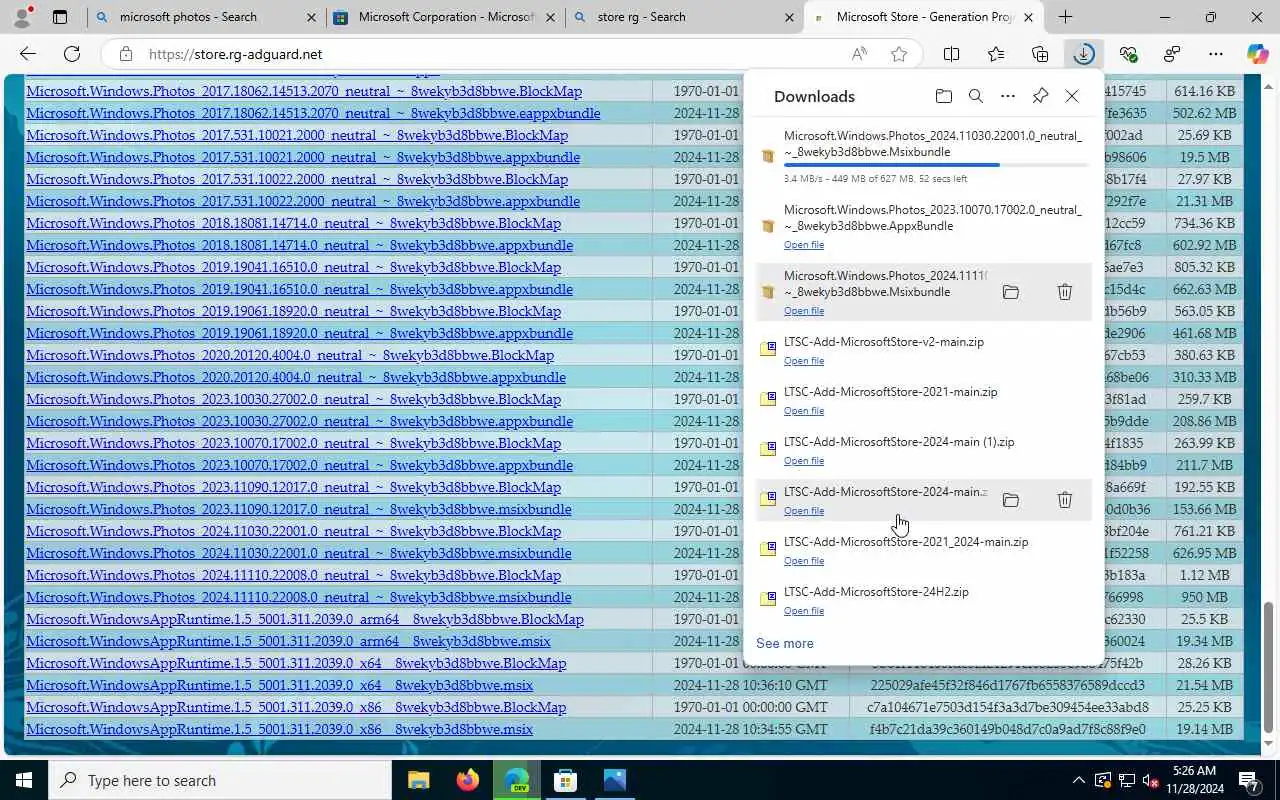Open the Photos app on taskbar

tap(614, 780)
